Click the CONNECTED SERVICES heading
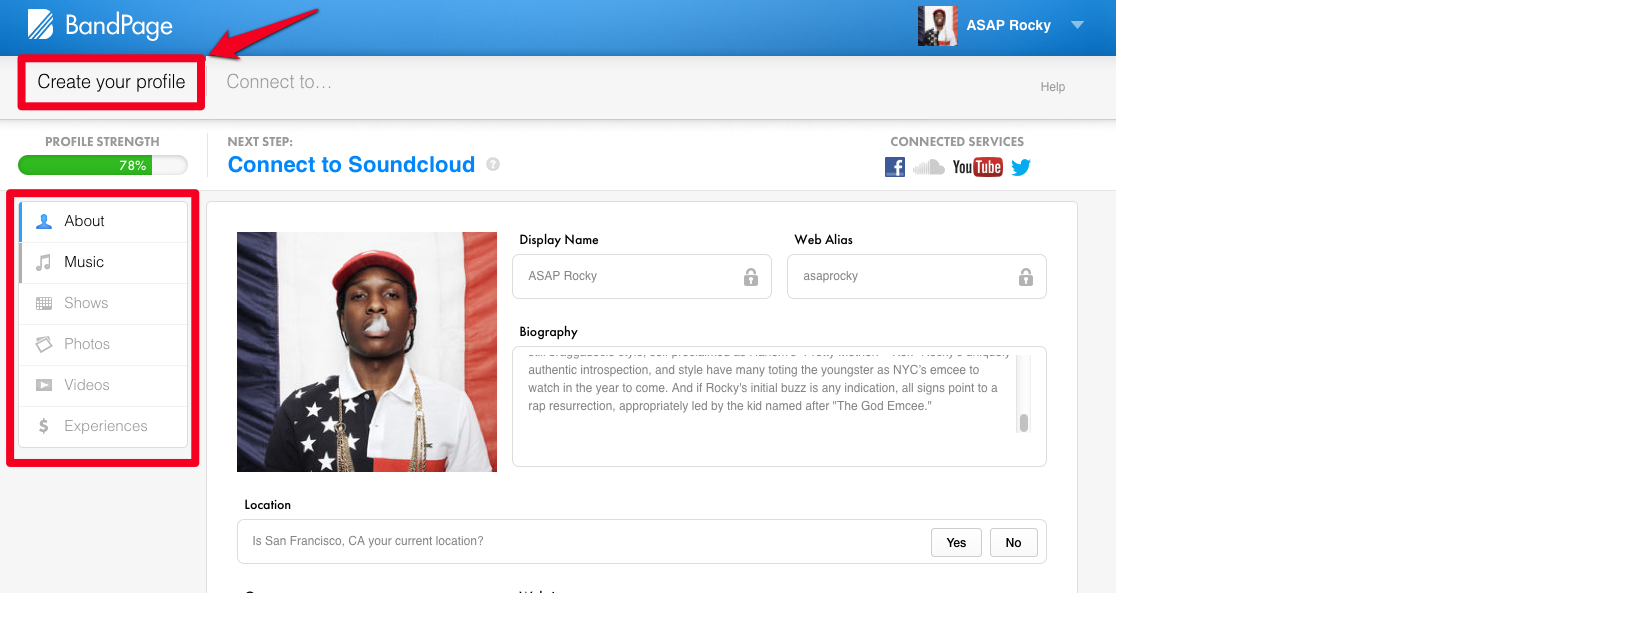Viewport: 1640px width, 639px height. (957, 142)
